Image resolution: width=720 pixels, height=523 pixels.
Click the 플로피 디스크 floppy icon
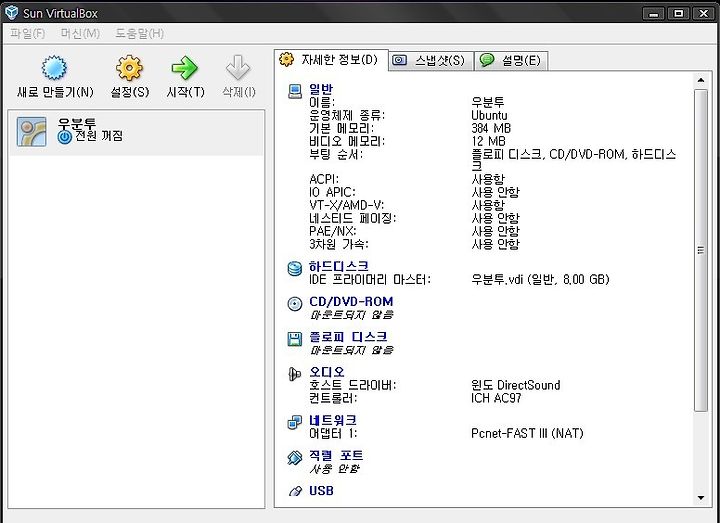[x=295, y=339]
